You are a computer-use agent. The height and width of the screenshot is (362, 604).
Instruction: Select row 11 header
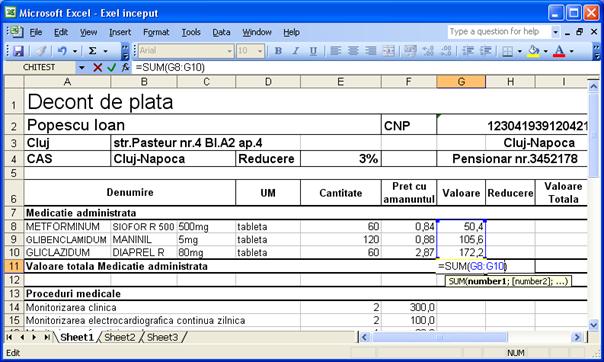click(x=14, y=266)
